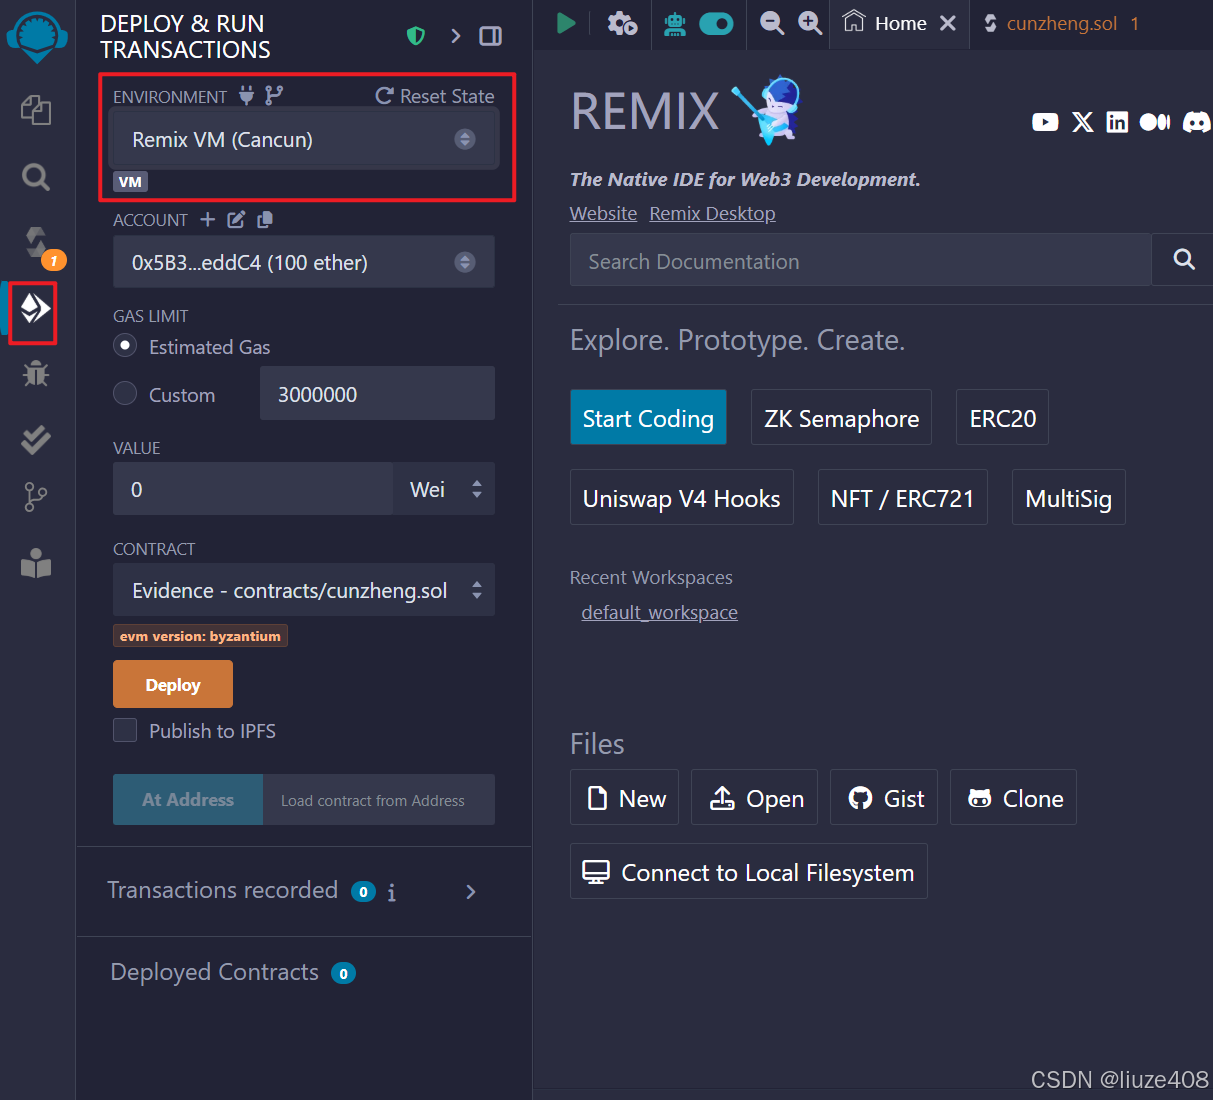Click the Start Coding button
The width and height of the screenshot is (1213, 1100).
click(648, 417)
